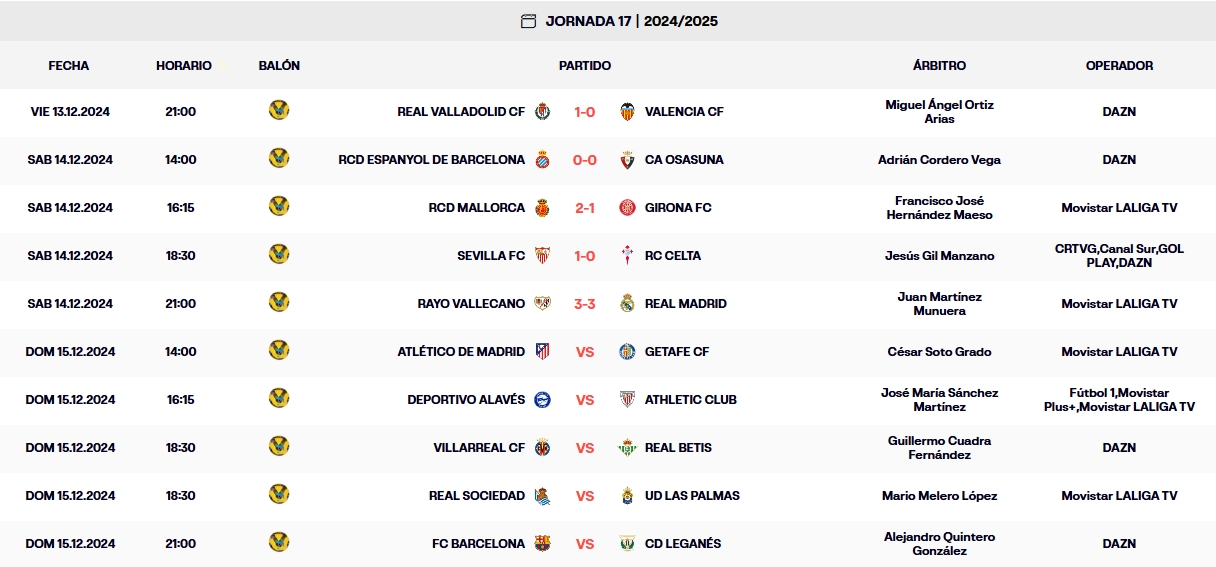Screen dimensions: 1216x567
Task: Click the Real Betis crest
Action: (627, 447)
